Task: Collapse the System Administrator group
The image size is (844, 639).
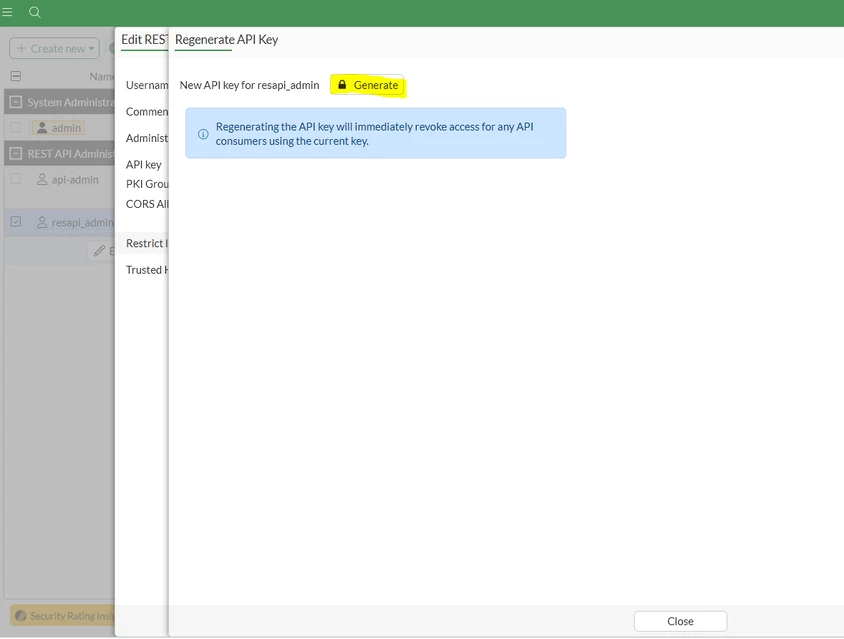Action: point(16,102)
